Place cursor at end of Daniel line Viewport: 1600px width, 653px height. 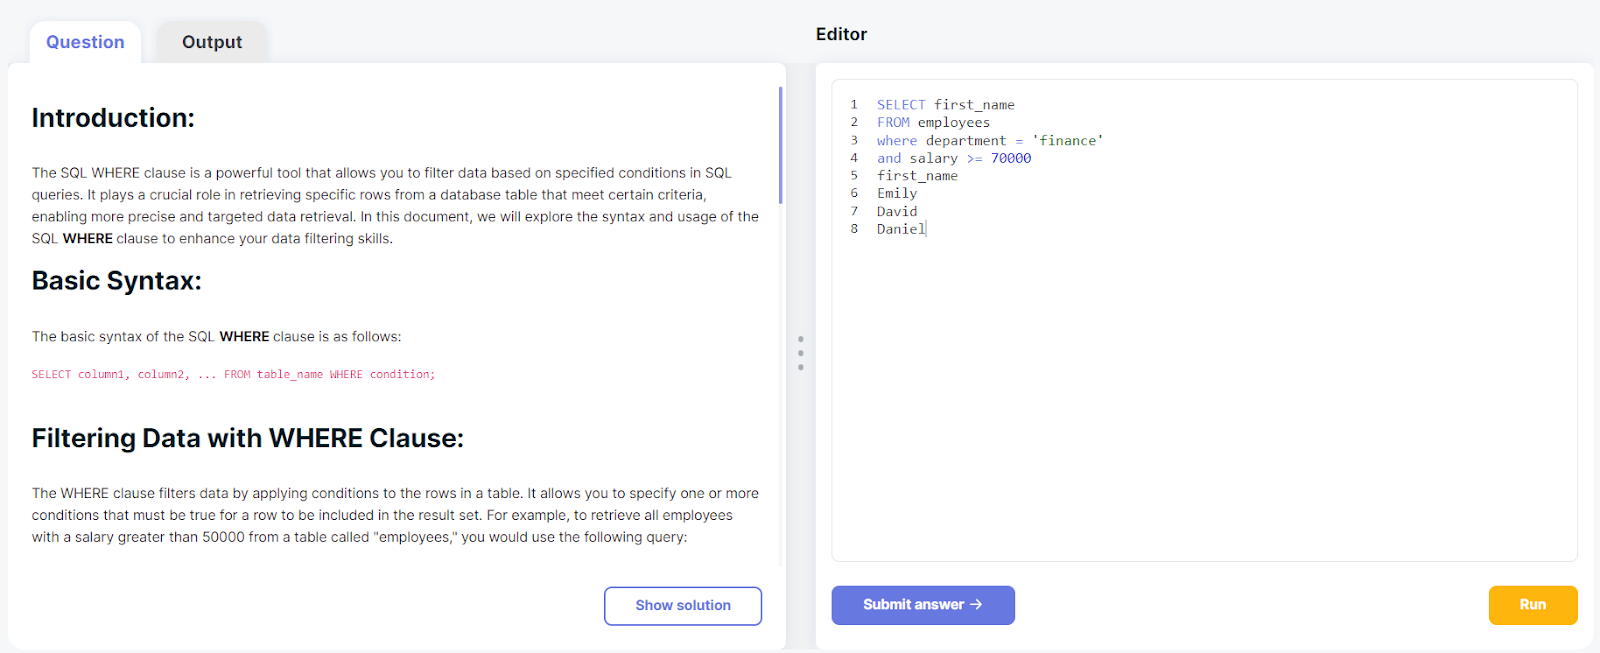click(x=927, y=229)
